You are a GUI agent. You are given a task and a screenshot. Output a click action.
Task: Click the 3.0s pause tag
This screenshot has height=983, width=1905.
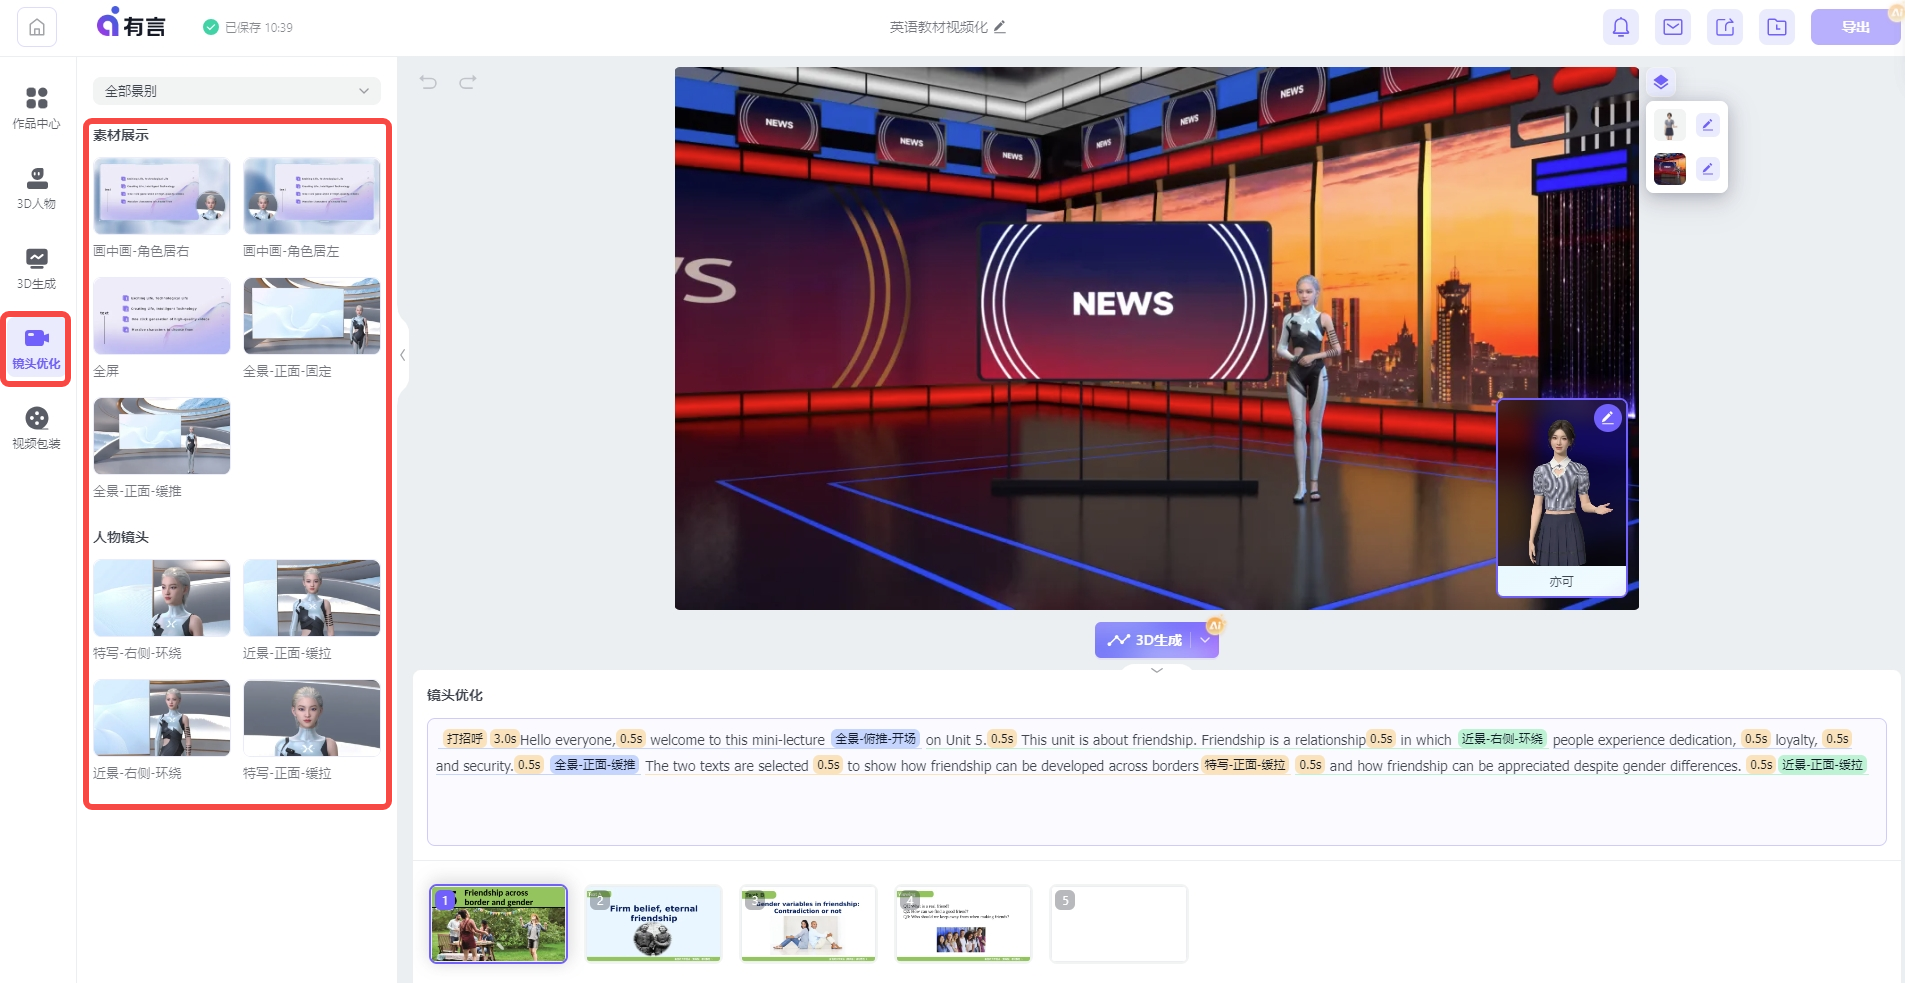[x=504, y=739]
